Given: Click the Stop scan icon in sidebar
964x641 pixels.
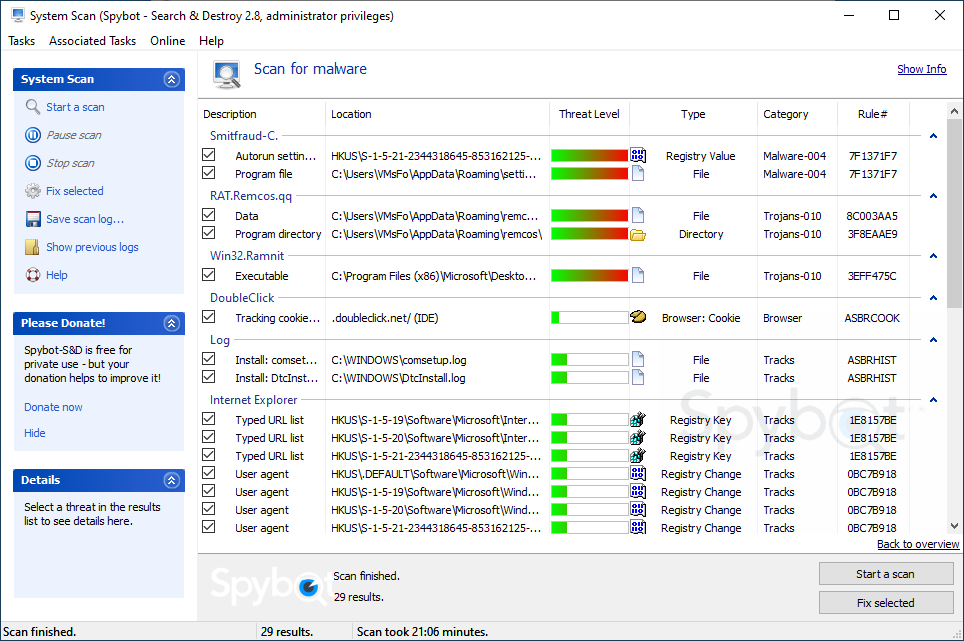Looking at the screenshot, I should coord(33,163).
